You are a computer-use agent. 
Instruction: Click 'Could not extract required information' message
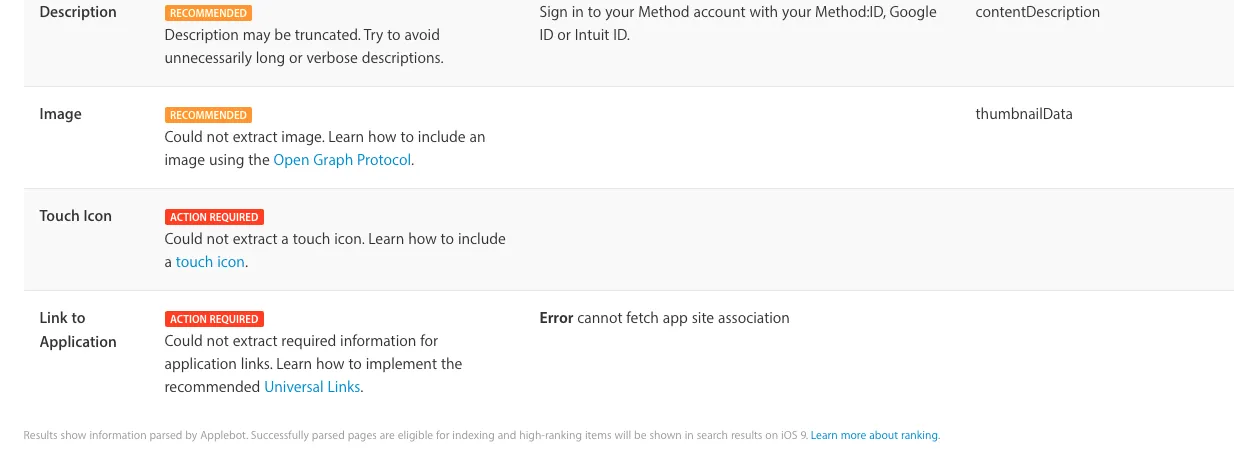(x=301, y=341)
